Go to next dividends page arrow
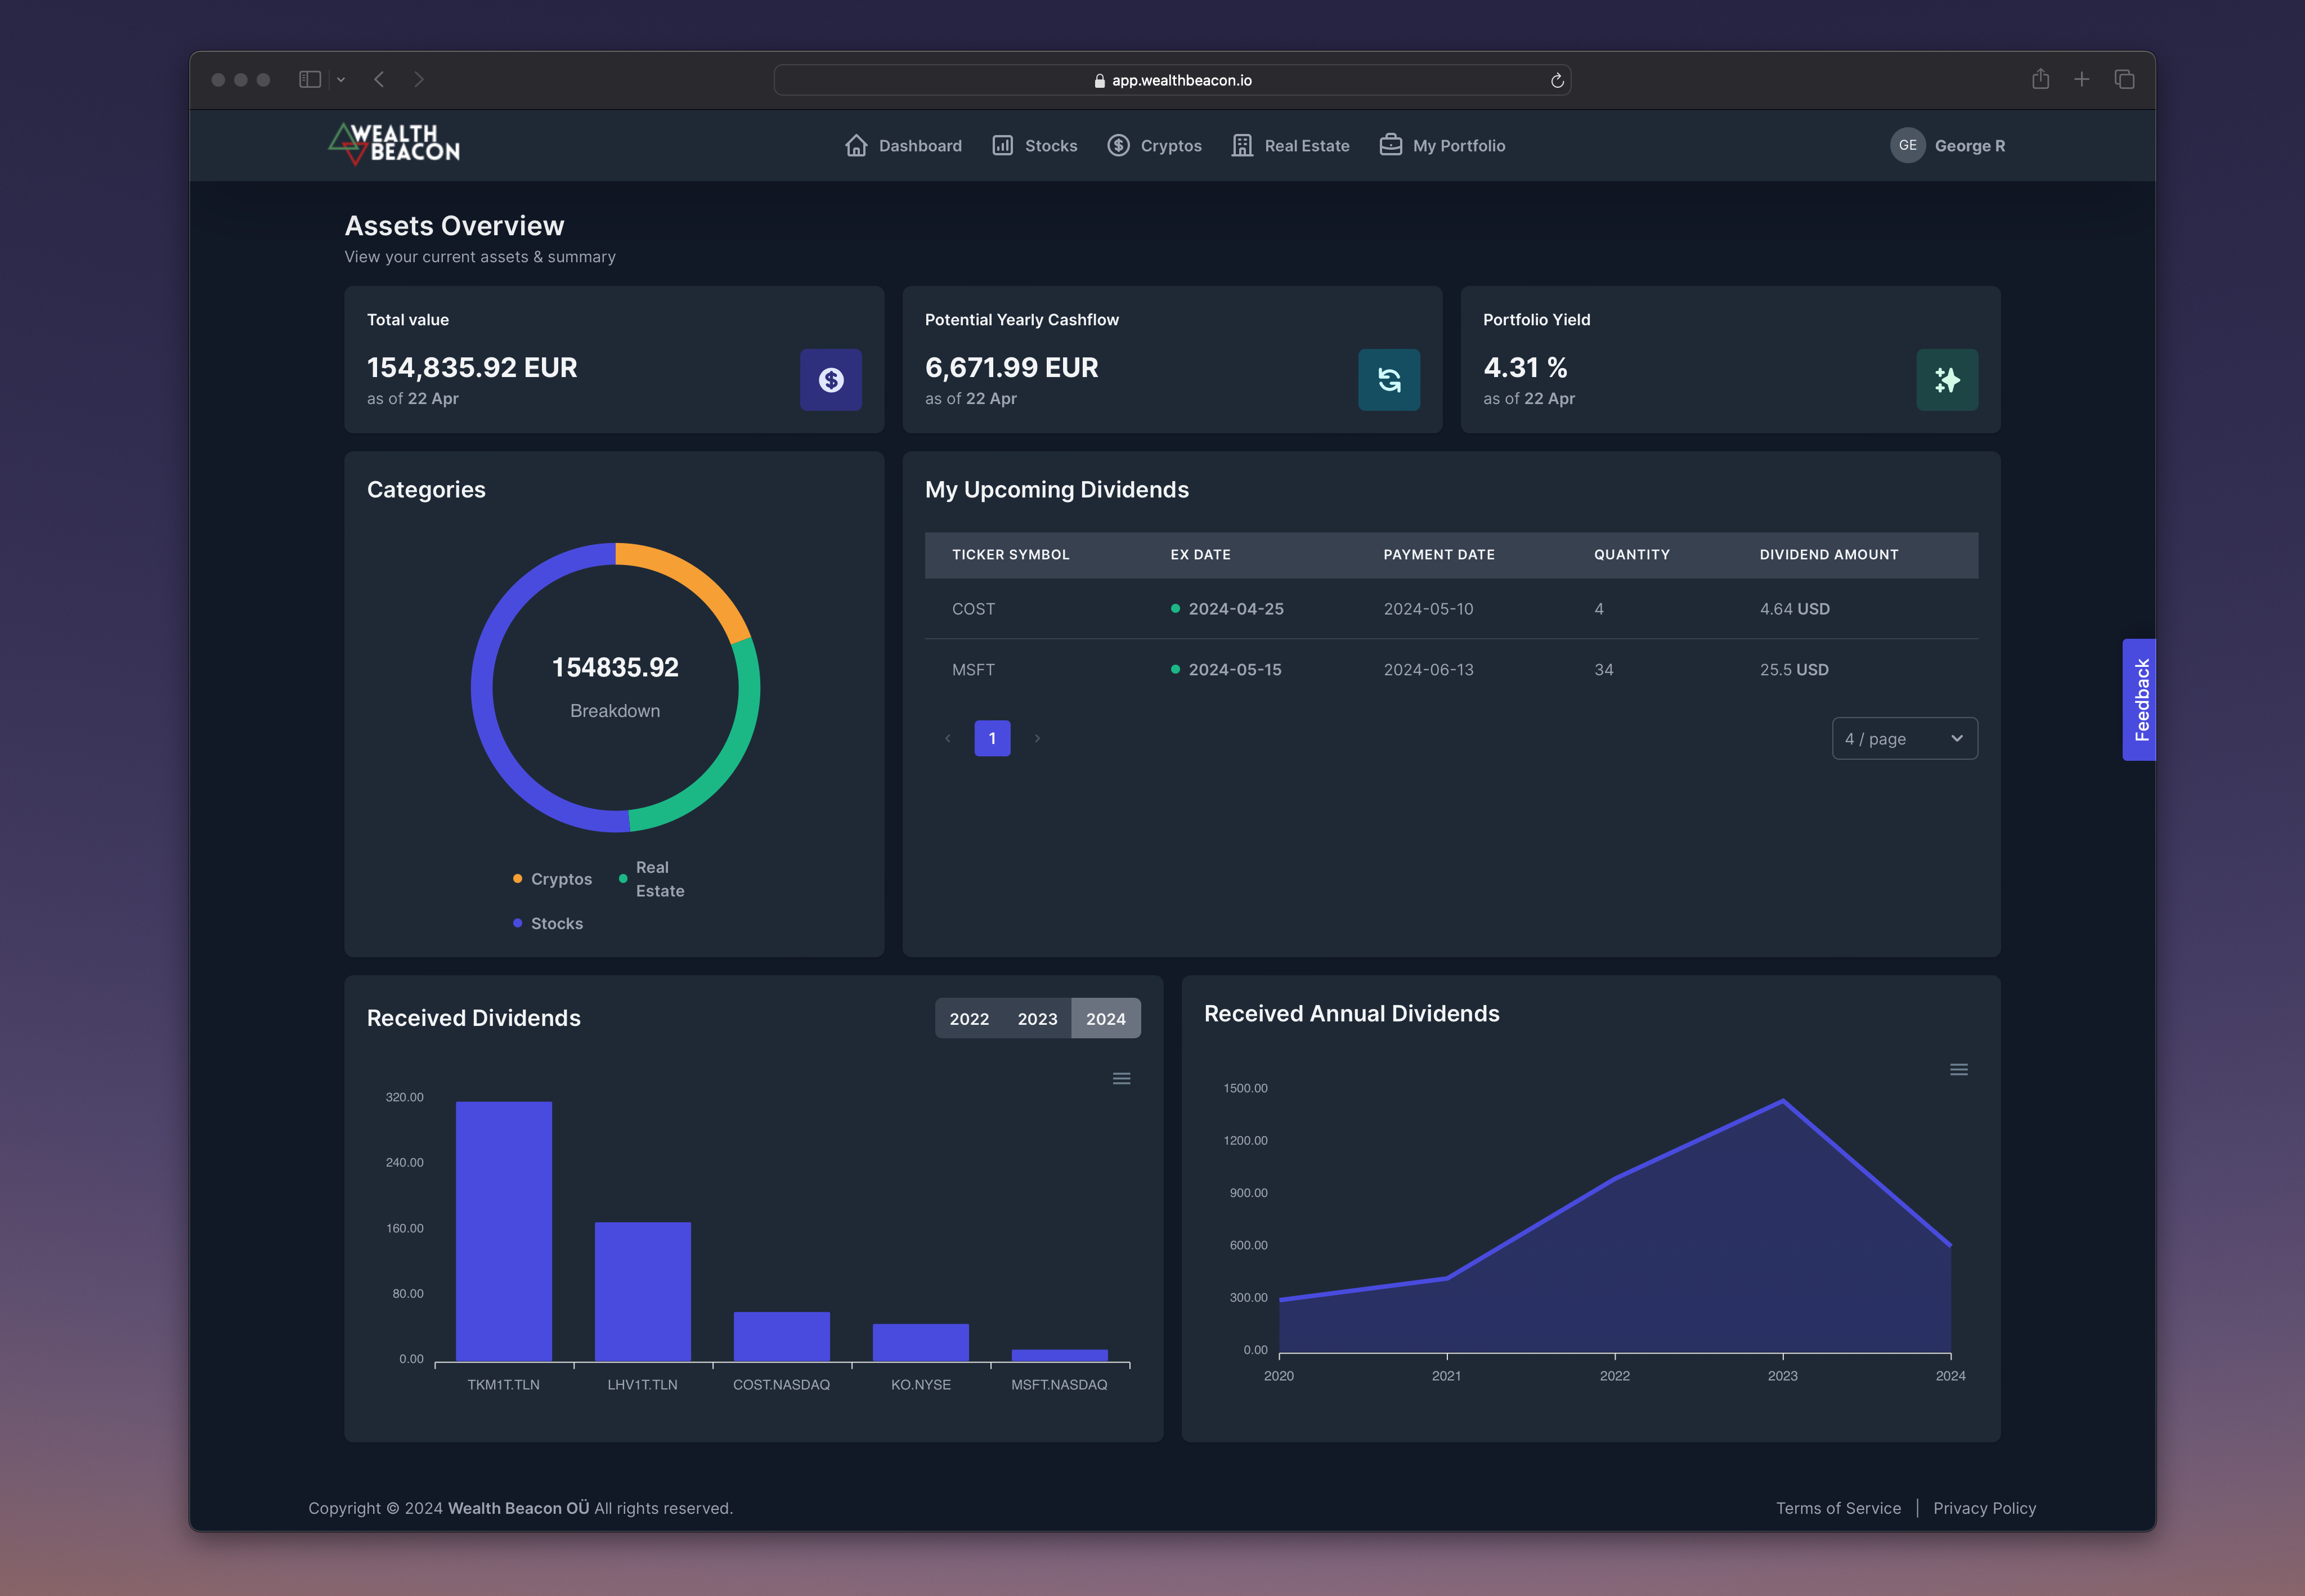The width and height of the screenshot is (2305, 1596). 1037,739
